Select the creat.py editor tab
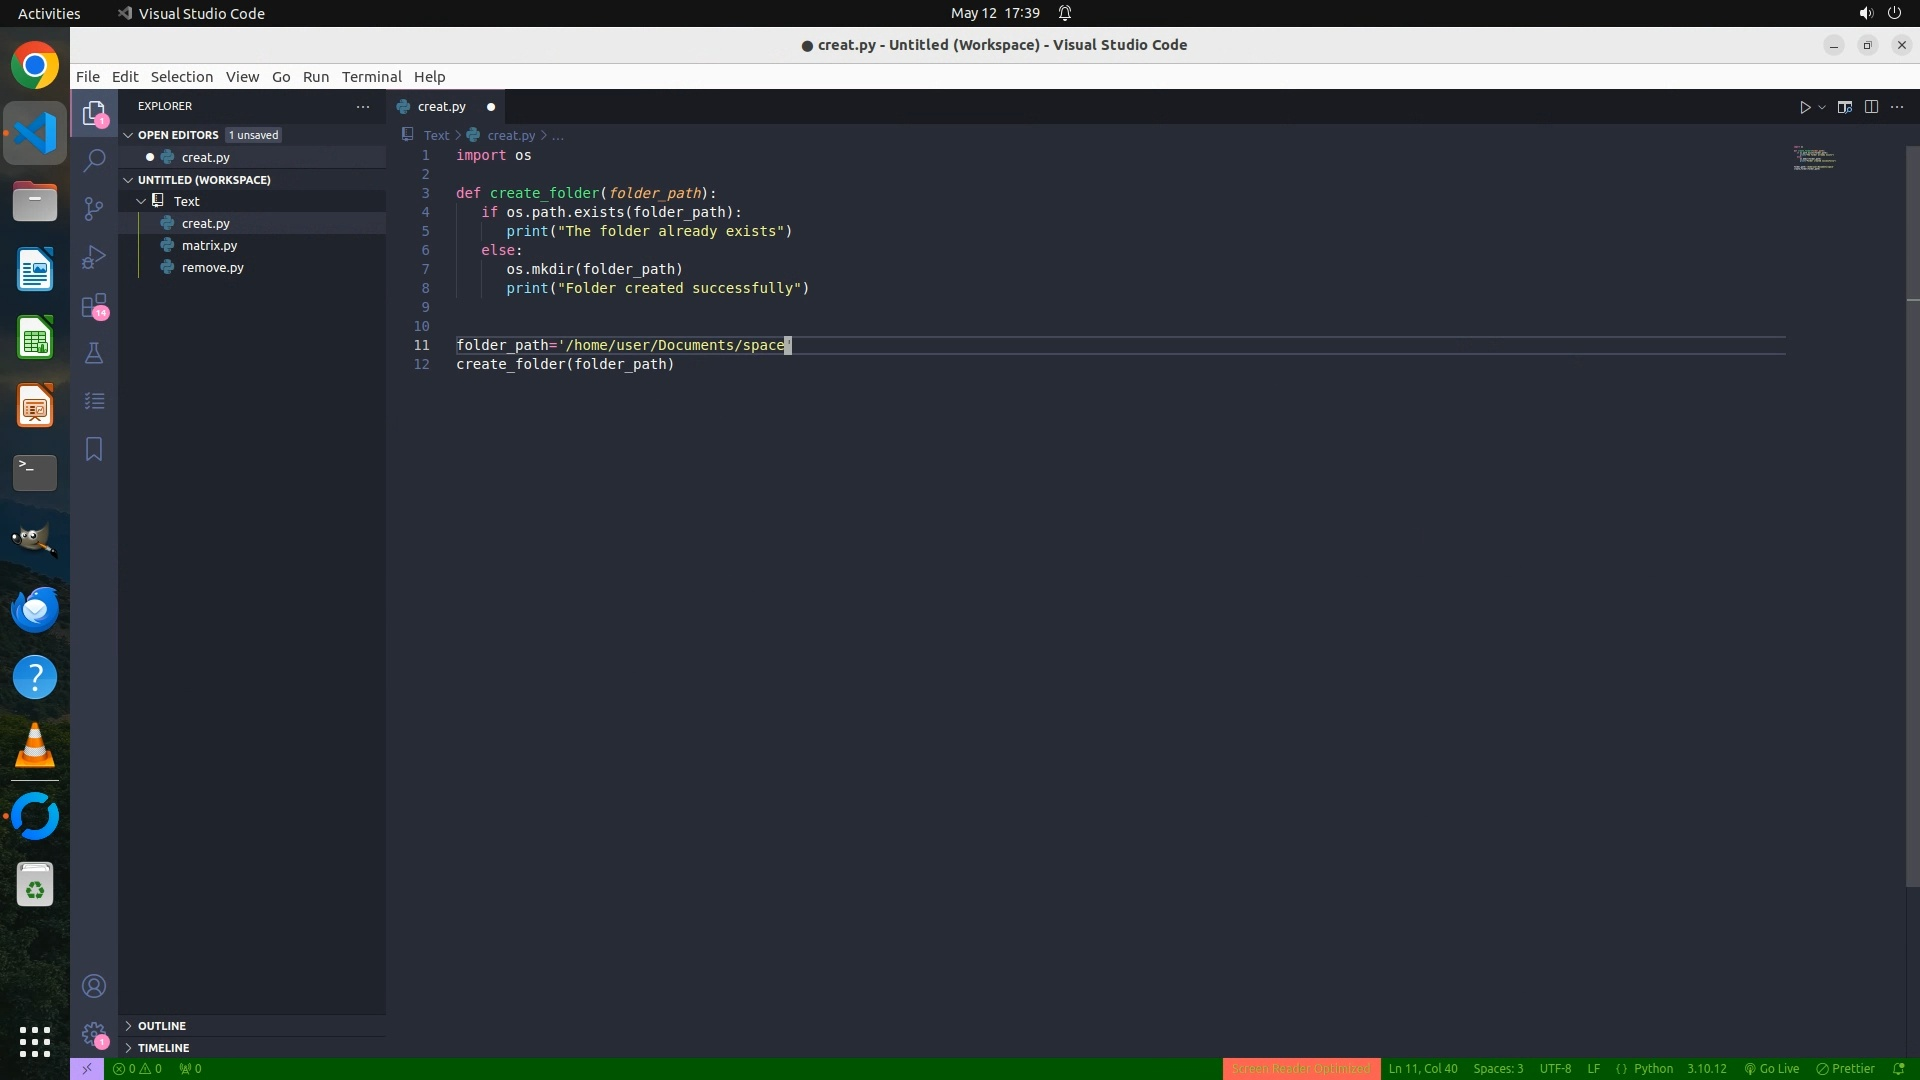This screenshot has width=1920, height=1080. click(x=441, y=107)
